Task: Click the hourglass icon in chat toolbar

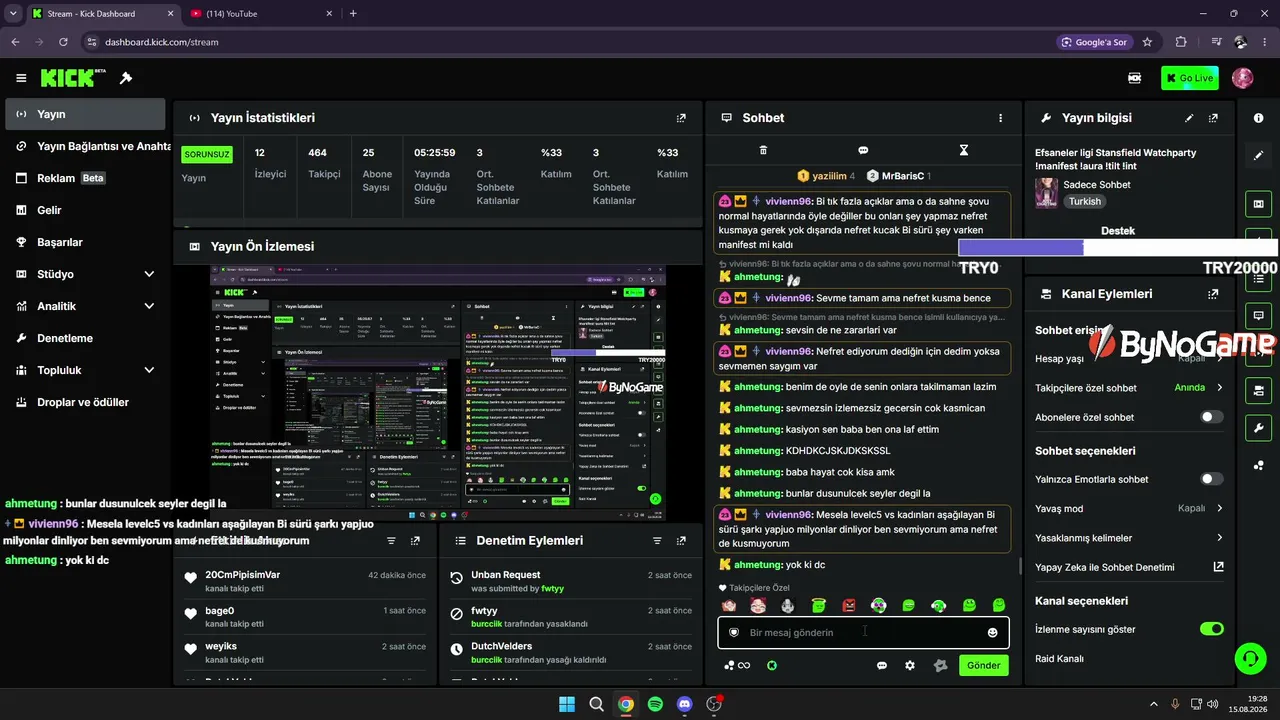Action: [964, 150]
